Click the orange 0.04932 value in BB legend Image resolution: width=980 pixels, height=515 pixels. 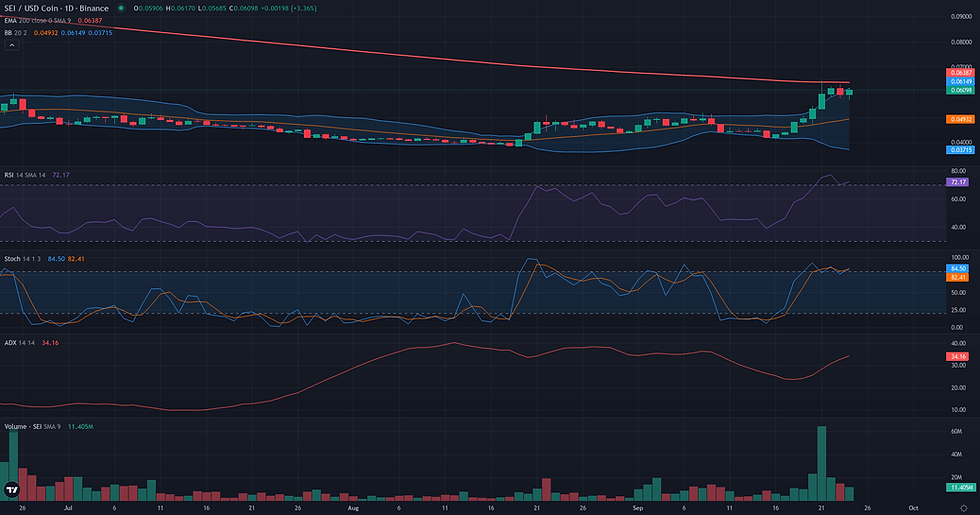coord(46,32)
